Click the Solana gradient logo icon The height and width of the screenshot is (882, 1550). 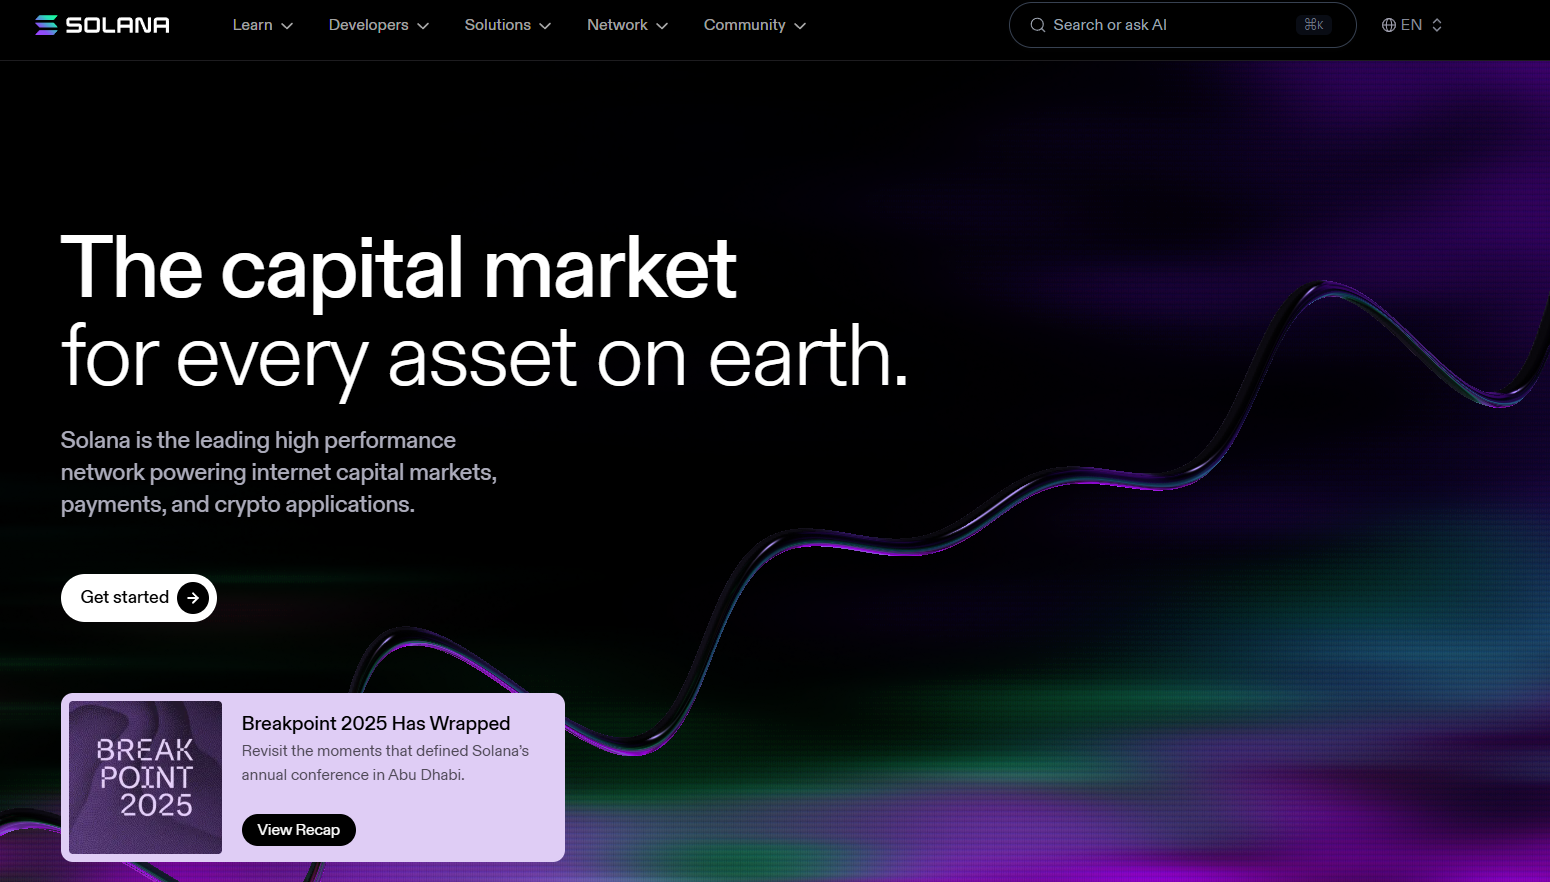46,25
